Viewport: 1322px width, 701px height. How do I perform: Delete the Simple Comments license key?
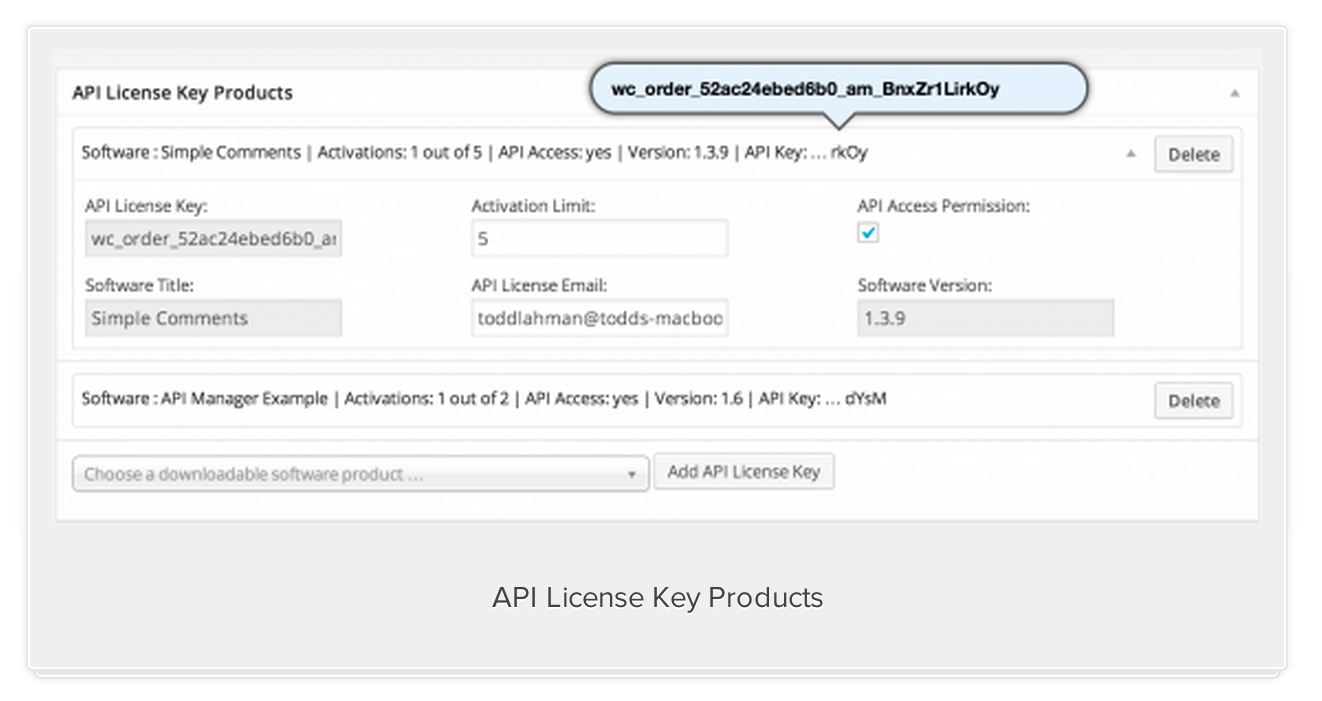(x=1194, y=154)
